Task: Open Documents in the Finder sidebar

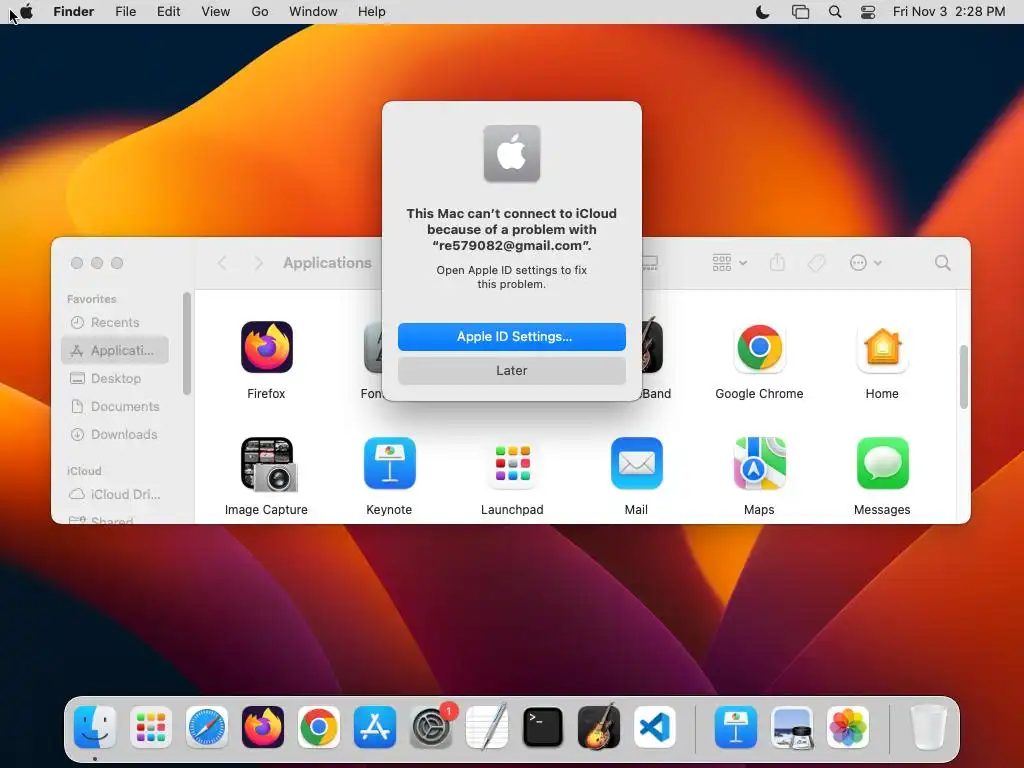Action: click(115, 407)
